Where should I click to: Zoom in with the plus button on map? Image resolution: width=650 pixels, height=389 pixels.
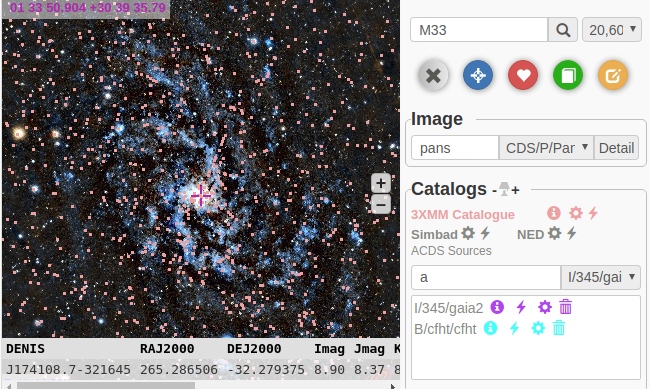(381, 183)
